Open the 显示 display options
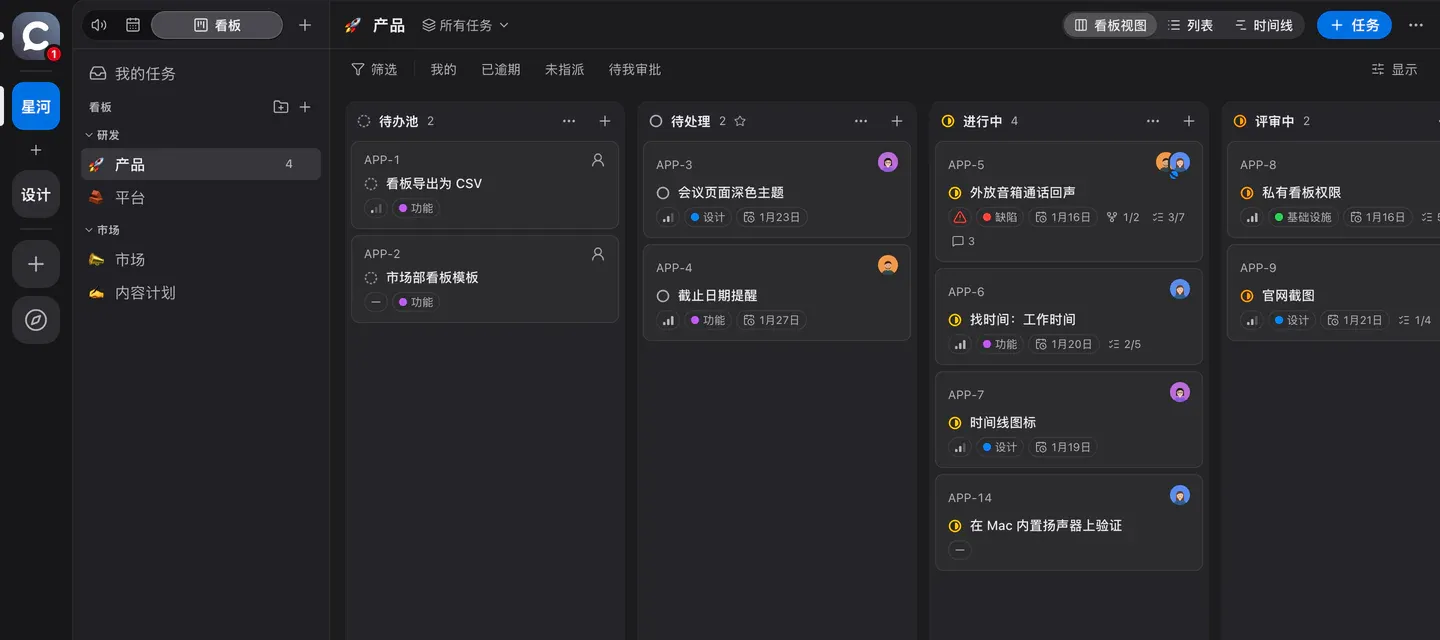The width and height of the screenshot is (1440, 640). 1395,69
